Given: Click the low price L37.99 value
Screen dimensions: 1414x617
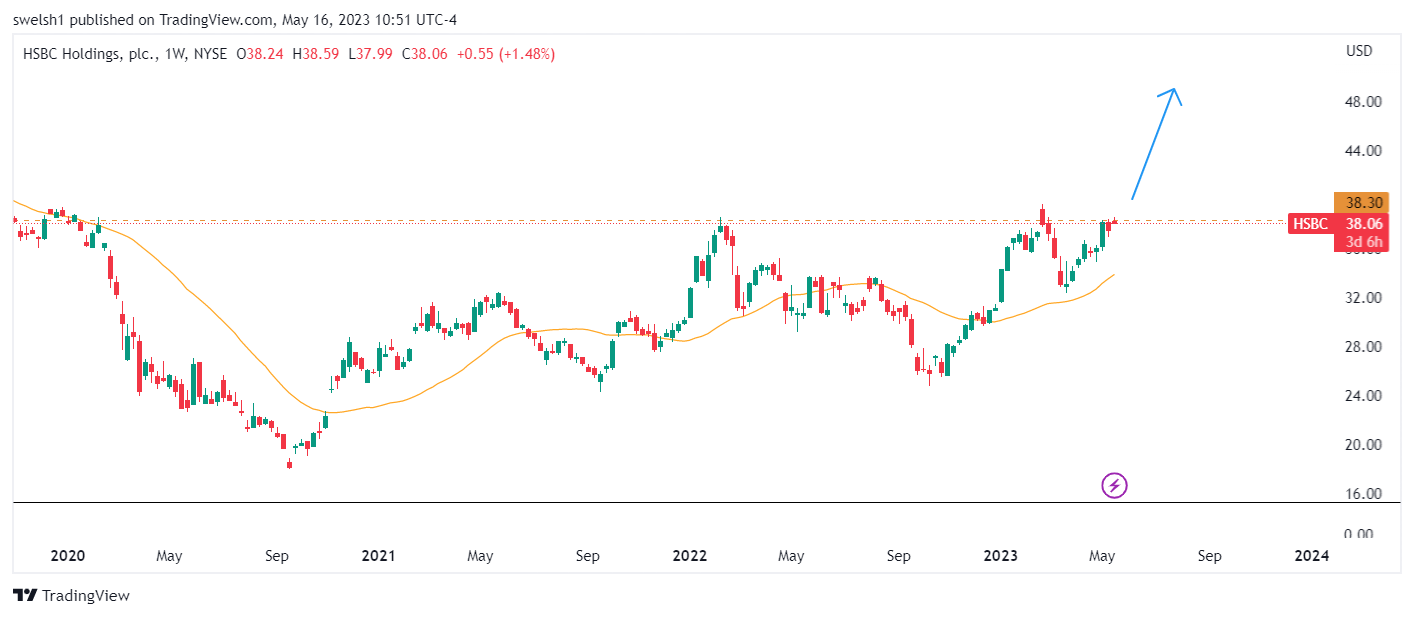Looking at the screenshot, I should pos(370,54).
